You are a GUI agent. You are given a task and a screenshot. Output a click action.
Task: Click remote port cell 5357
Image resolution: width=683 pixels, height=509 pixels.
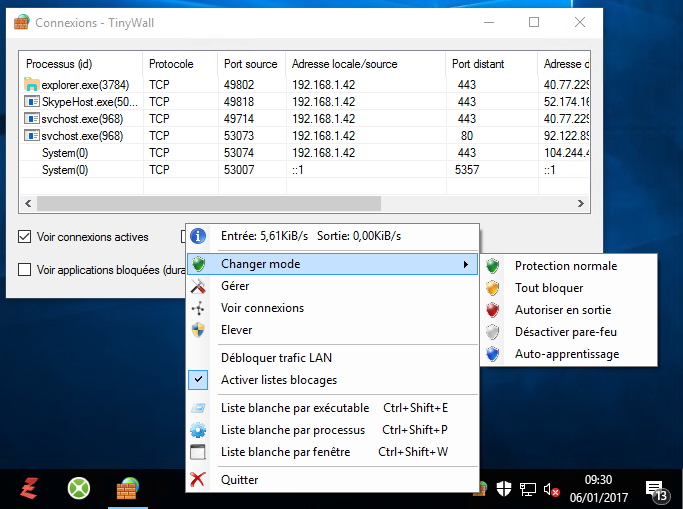point(467,170)
